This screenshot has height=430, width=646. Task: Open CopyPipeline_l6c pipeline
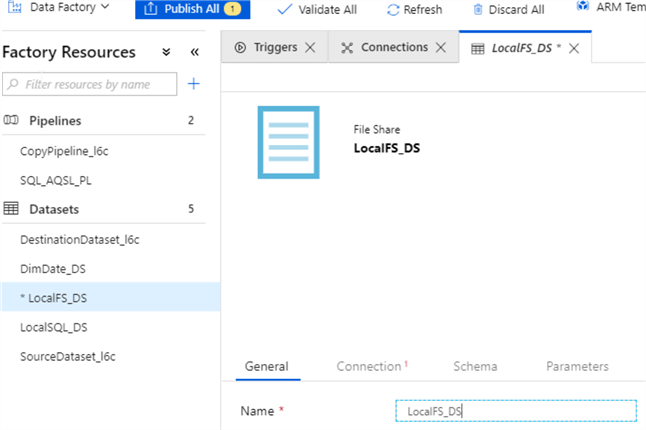(x=64, y=151)
